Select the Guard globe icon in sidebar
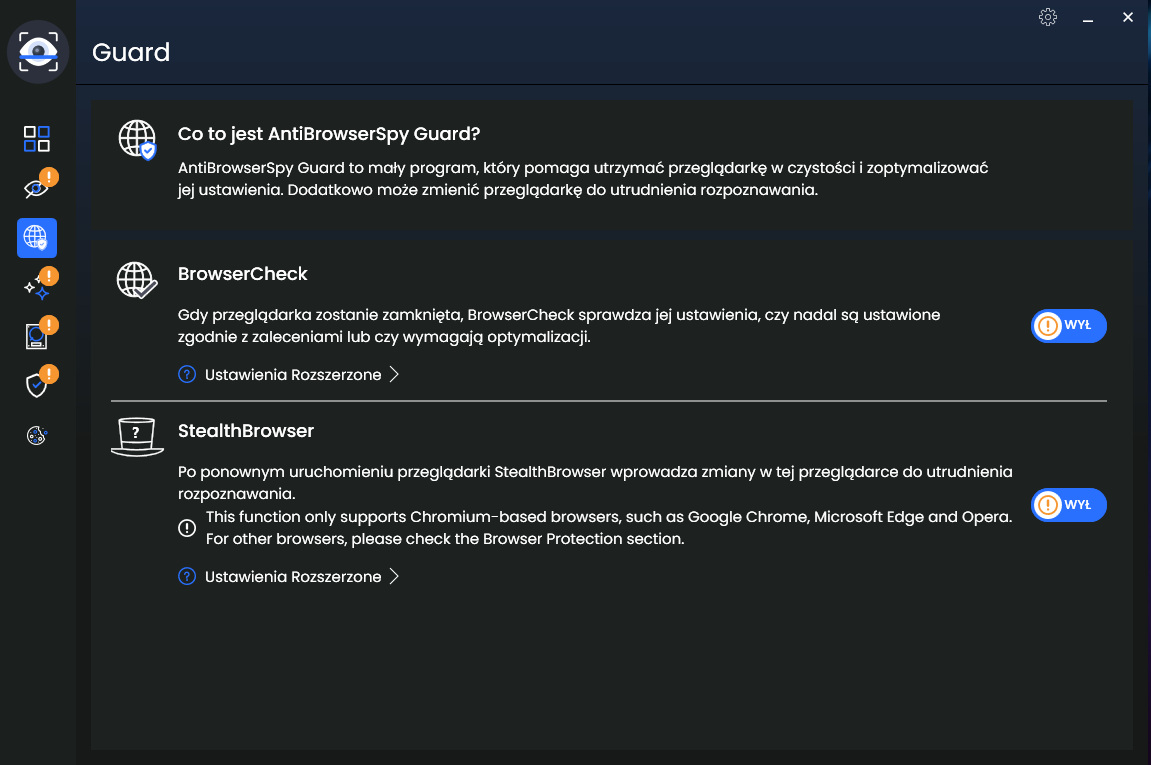 coord(37,238)
